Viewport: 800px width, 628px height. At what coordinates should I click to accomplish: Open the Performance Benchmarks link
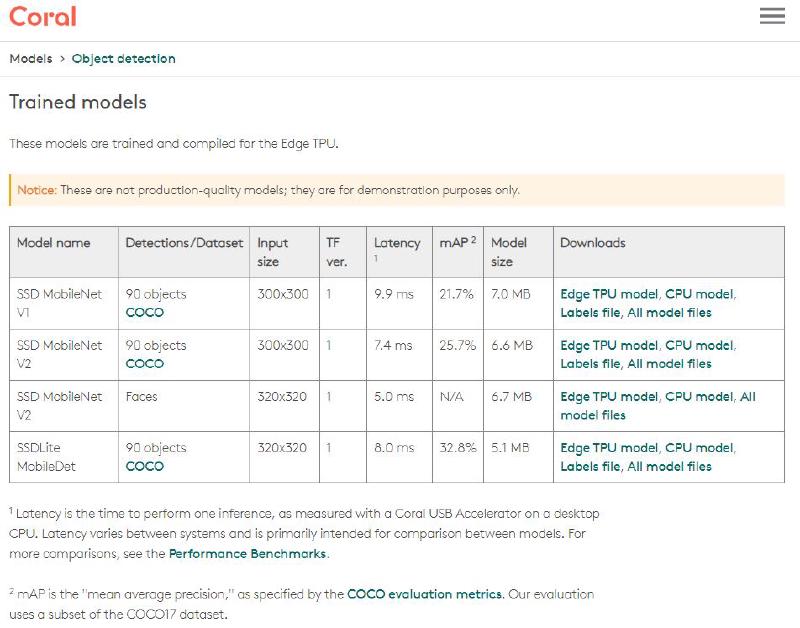pyautogui.click(x=247, y=553)
